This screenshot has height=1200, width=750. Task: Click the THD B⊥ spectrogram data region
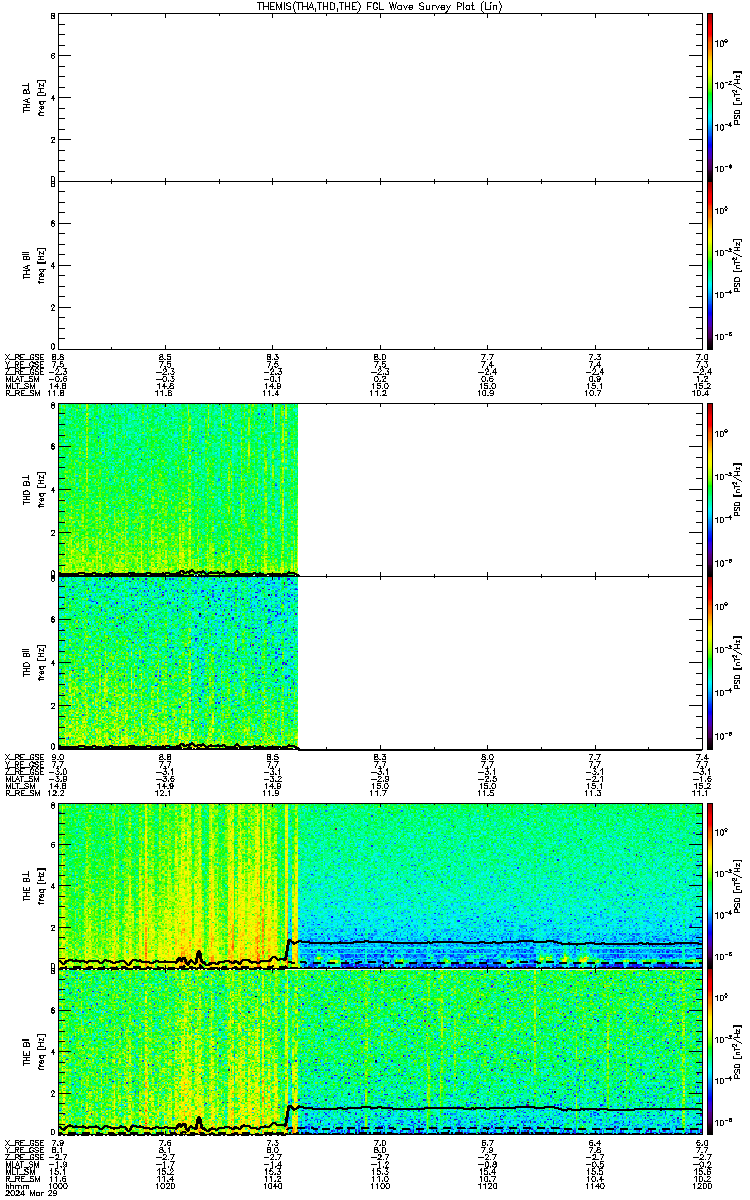pos(178,489)
